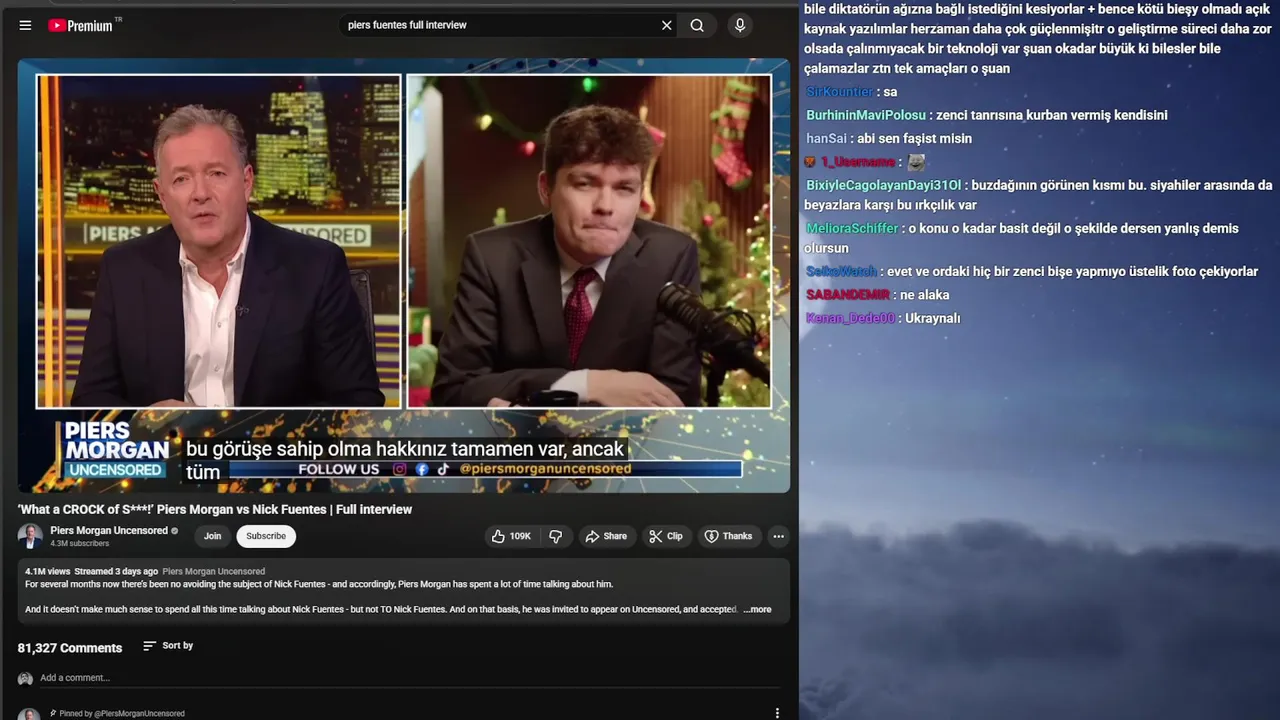Select chat username SirKountier

[x=839, y=92]
